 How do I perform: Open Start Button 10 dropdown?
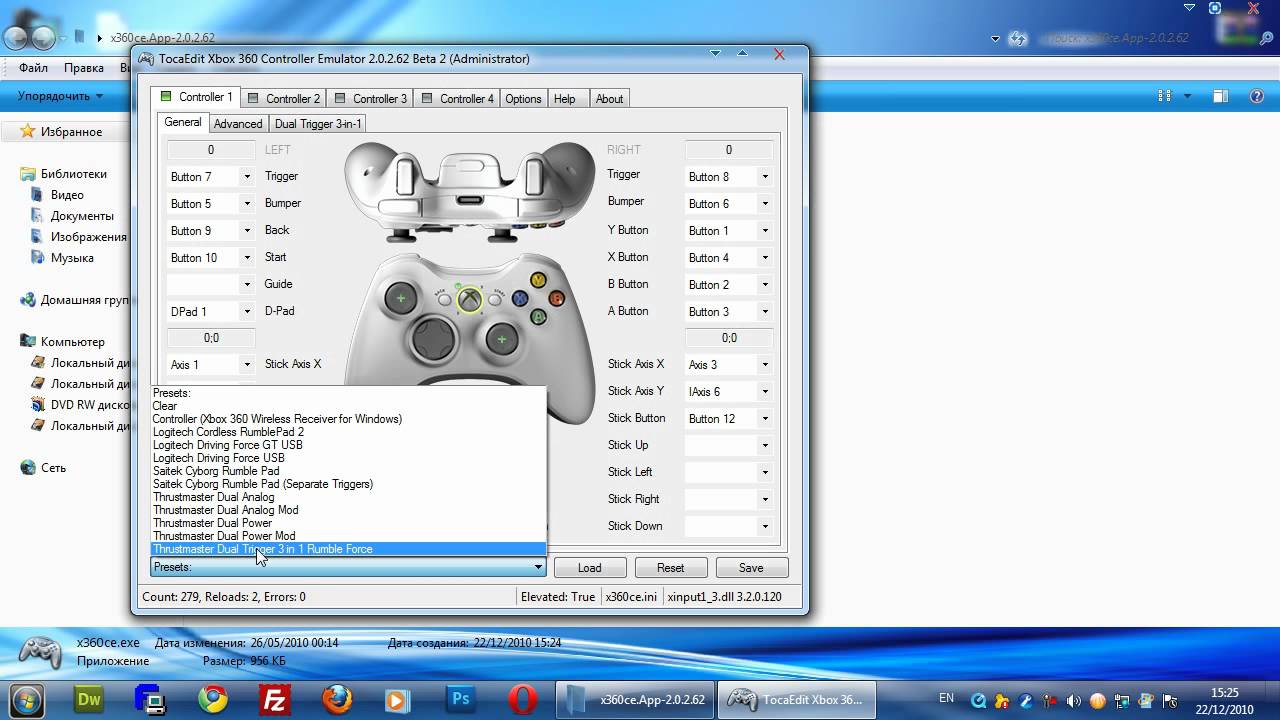(247, 258)
